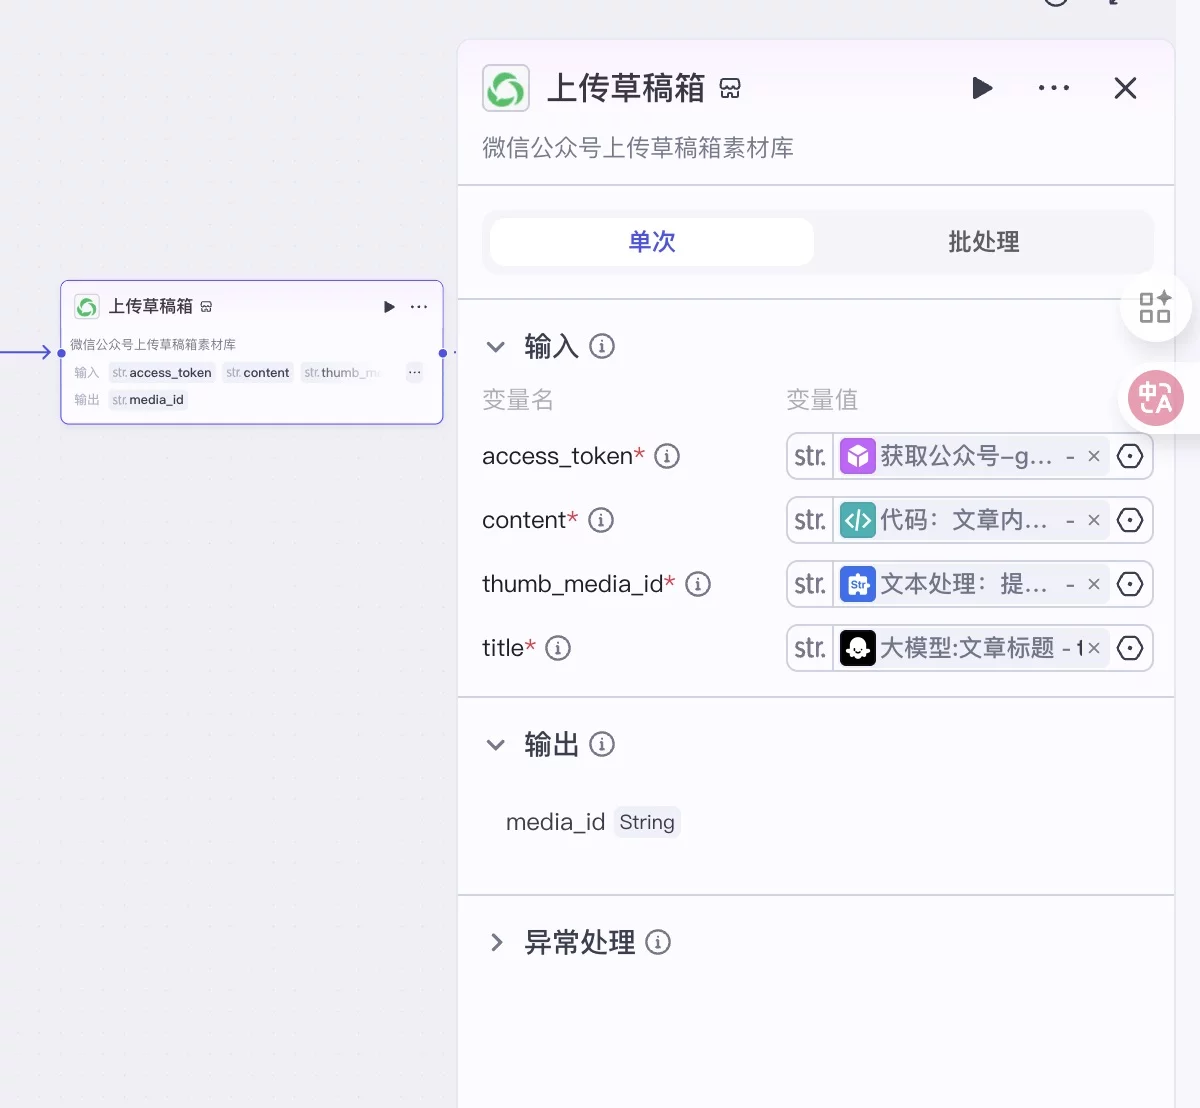Show hidden inputs via node's ellipsis chip
Screen dimensions: 1200x1108
(x=414, y=372)
